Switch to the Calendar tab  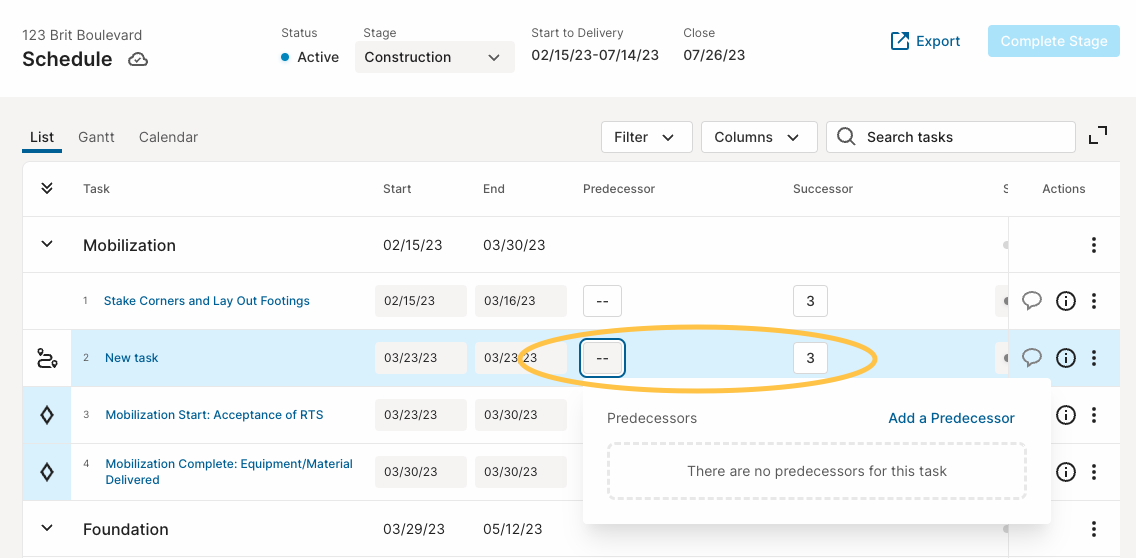[168, 137]
